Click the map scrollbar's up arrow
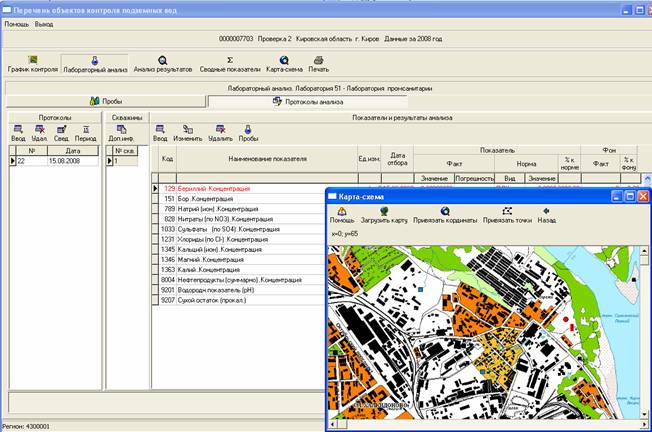The width and height of the screenshot is (652, 432). point(644,249)
